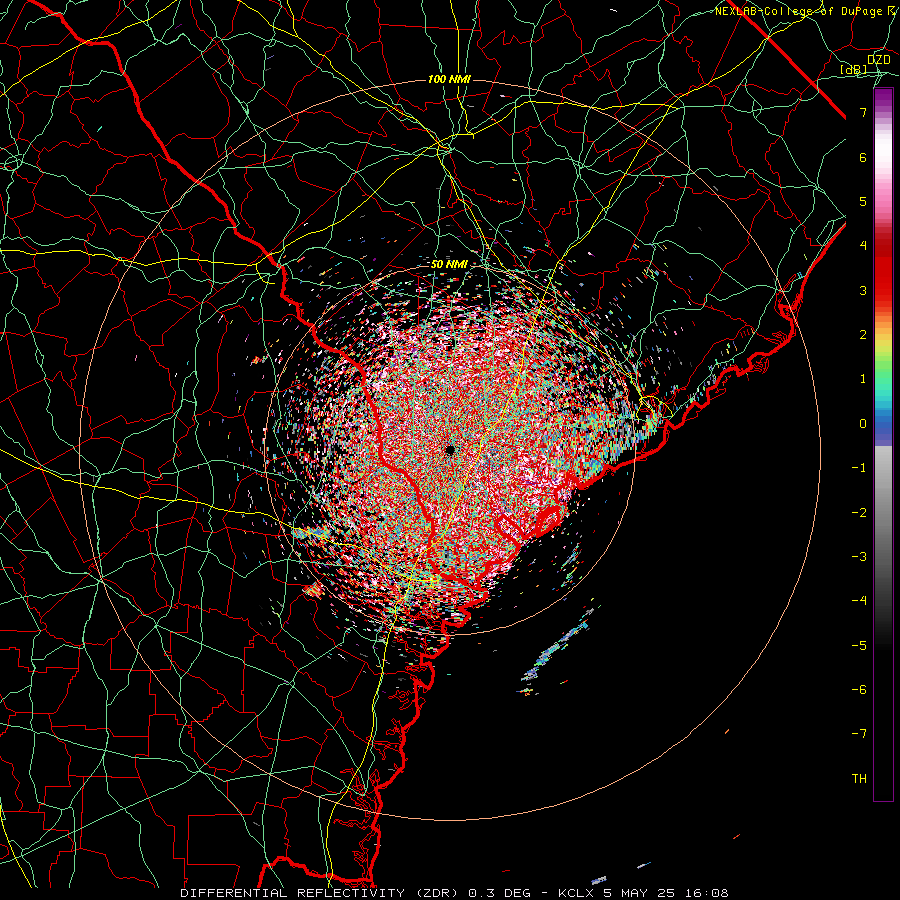900x900 pixels.
Task: Click the -6 dB tick label
Action: (859, 690)
